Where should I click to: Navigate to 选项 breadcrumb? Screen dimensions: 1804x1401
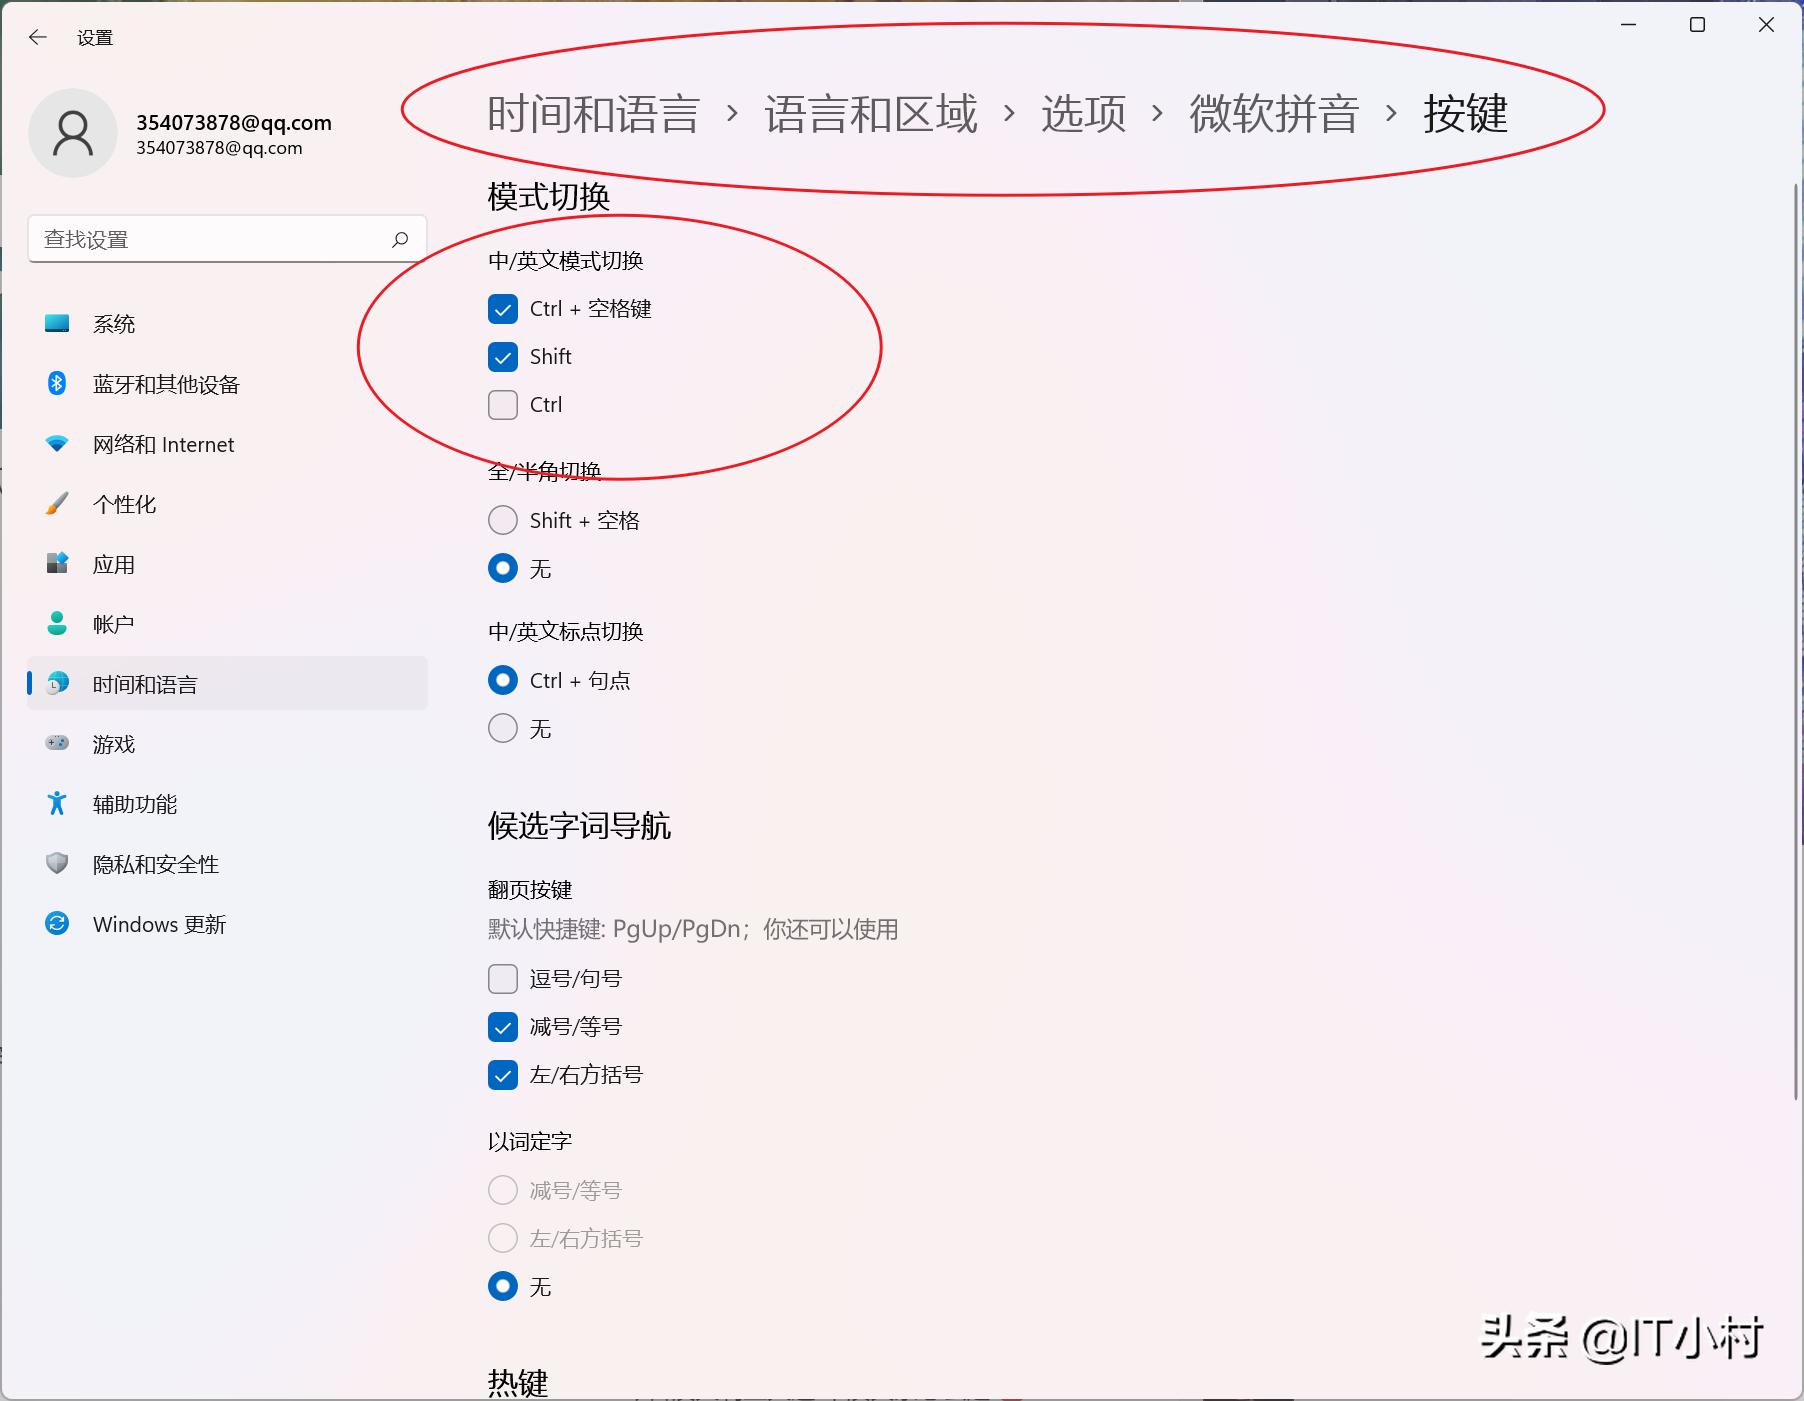pos(1083,113)
